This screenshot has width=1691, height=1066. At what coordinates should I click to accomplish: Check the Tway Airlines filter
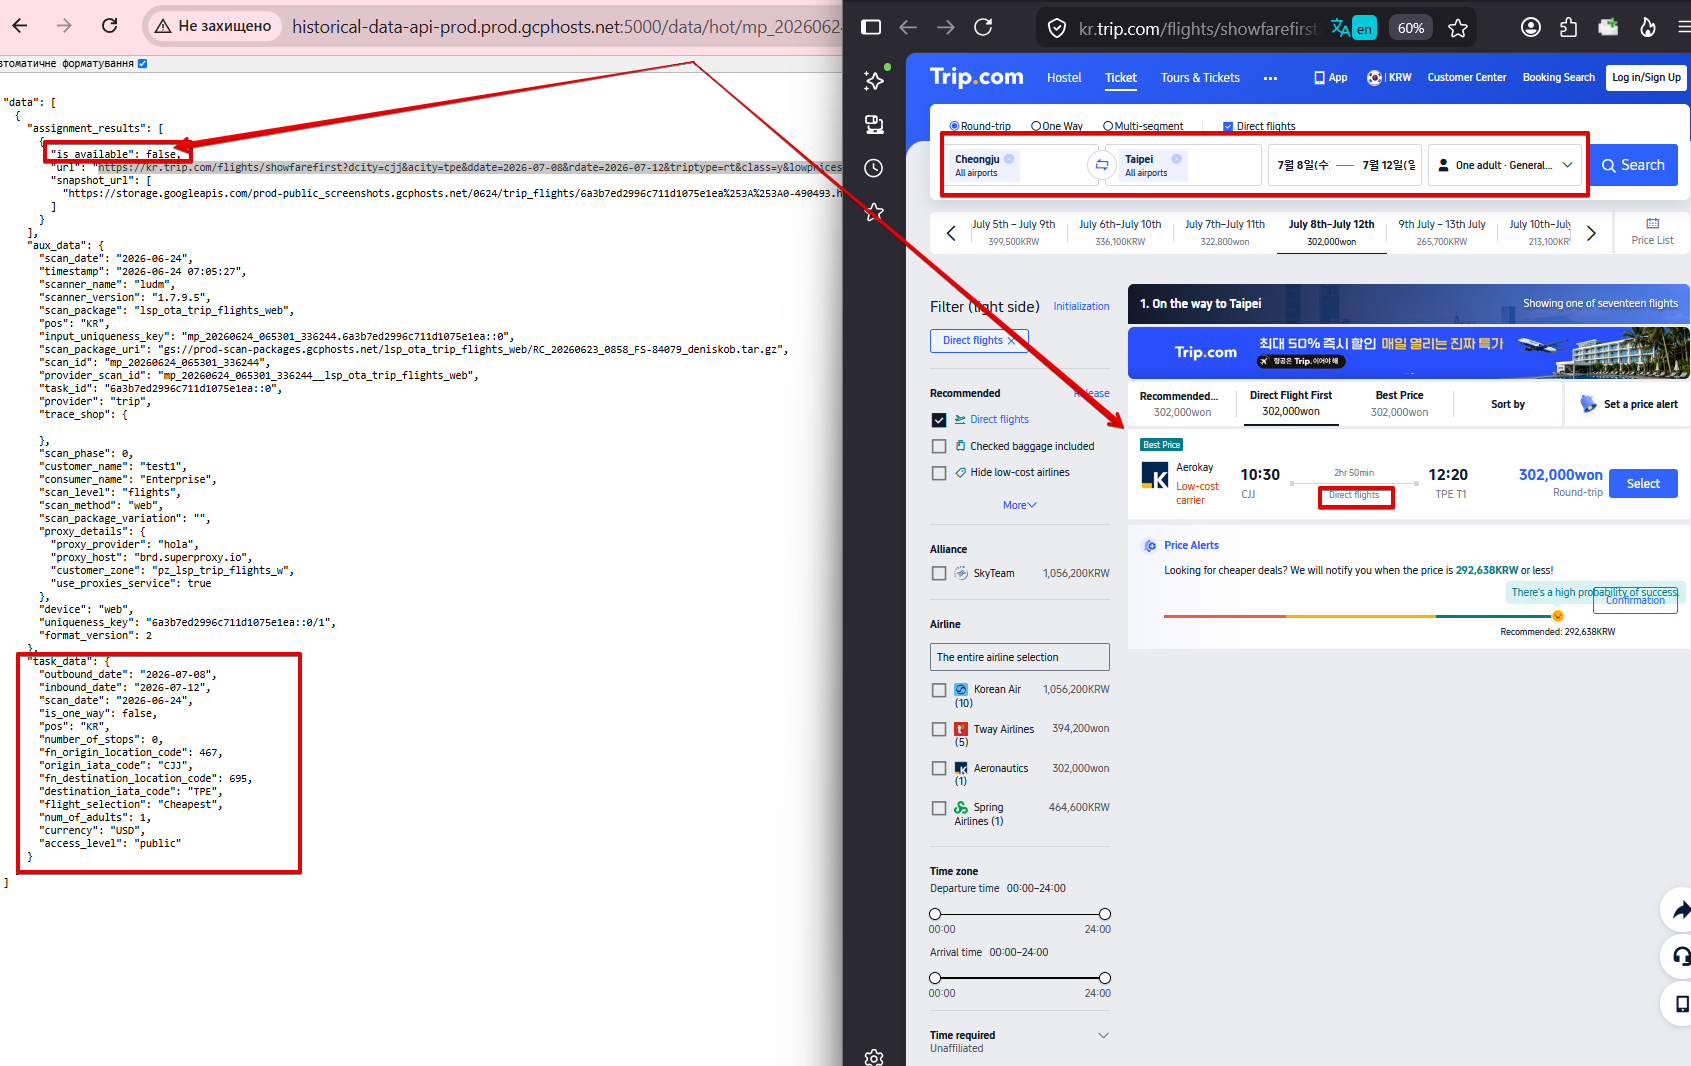(939, 729)
